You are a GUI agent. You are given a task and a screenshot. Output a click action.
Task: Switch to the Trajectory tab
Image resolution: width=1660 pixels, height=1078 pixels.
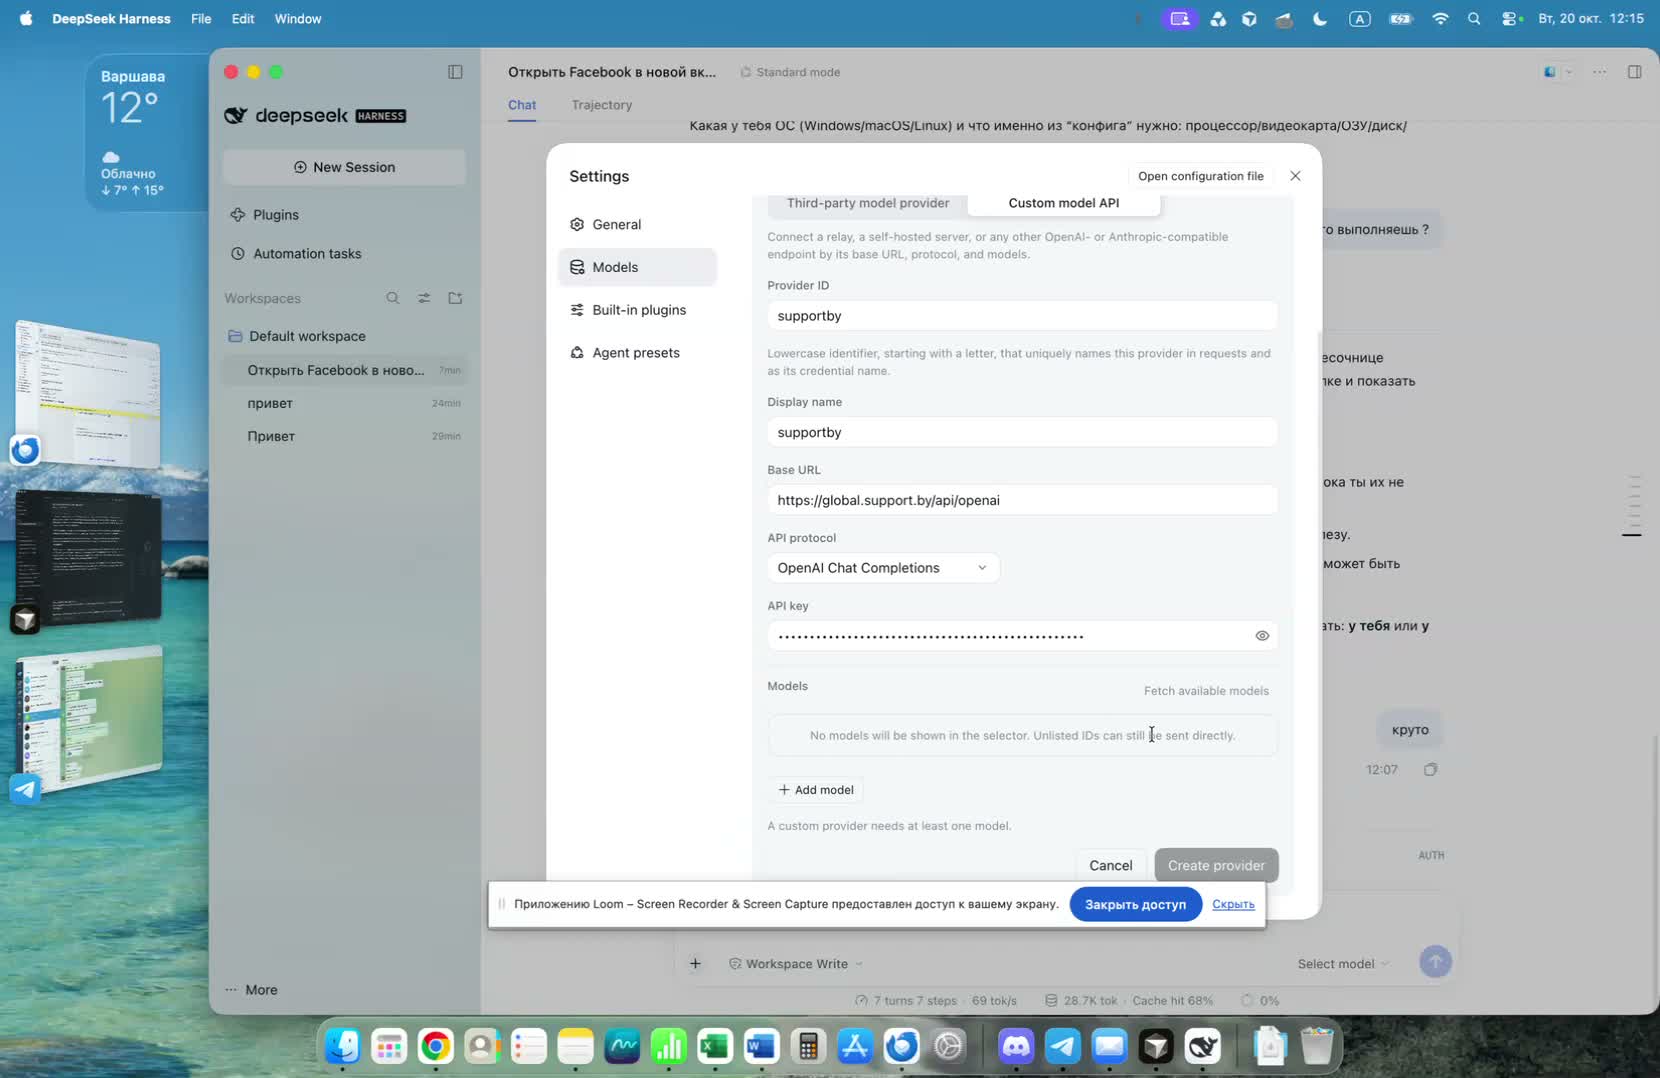(601, 105)
